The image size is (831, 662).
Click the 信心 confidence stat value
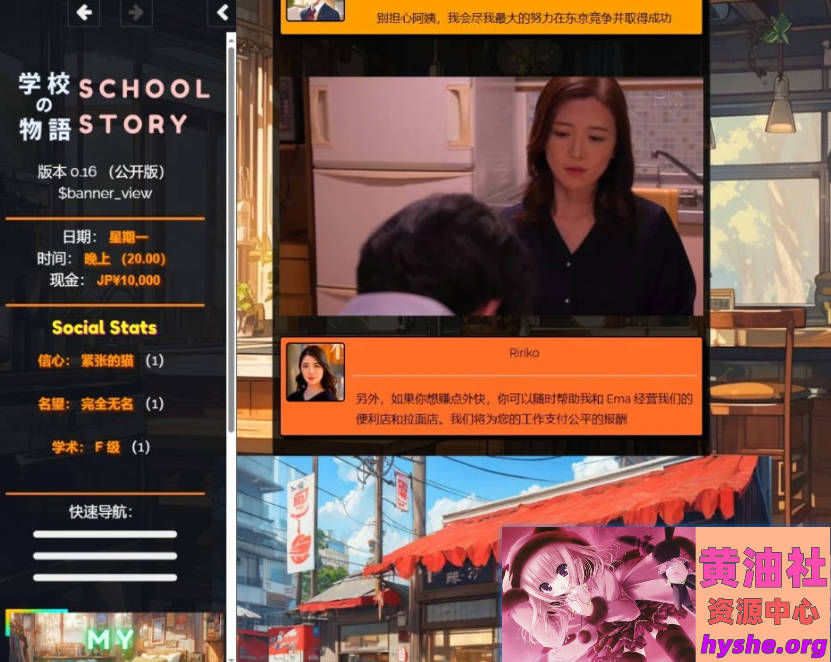pyautogui.click(x=107, y=360)
